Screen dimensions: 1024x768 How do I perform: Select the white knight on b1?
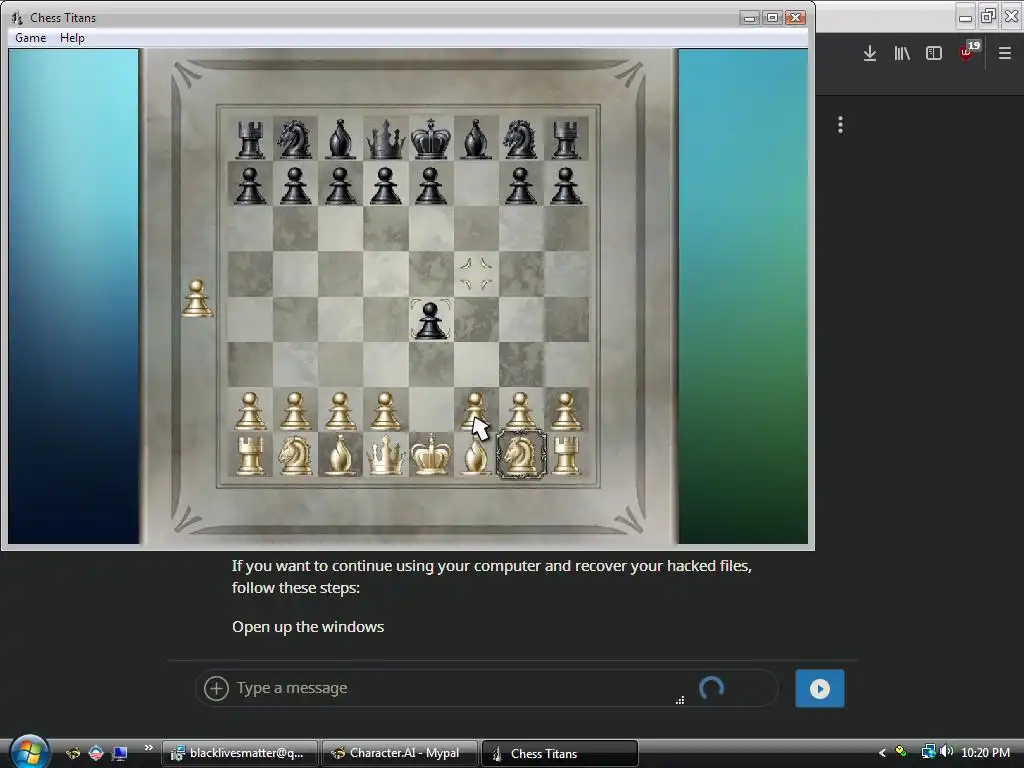pyautogui.click(x=295, y=454)
